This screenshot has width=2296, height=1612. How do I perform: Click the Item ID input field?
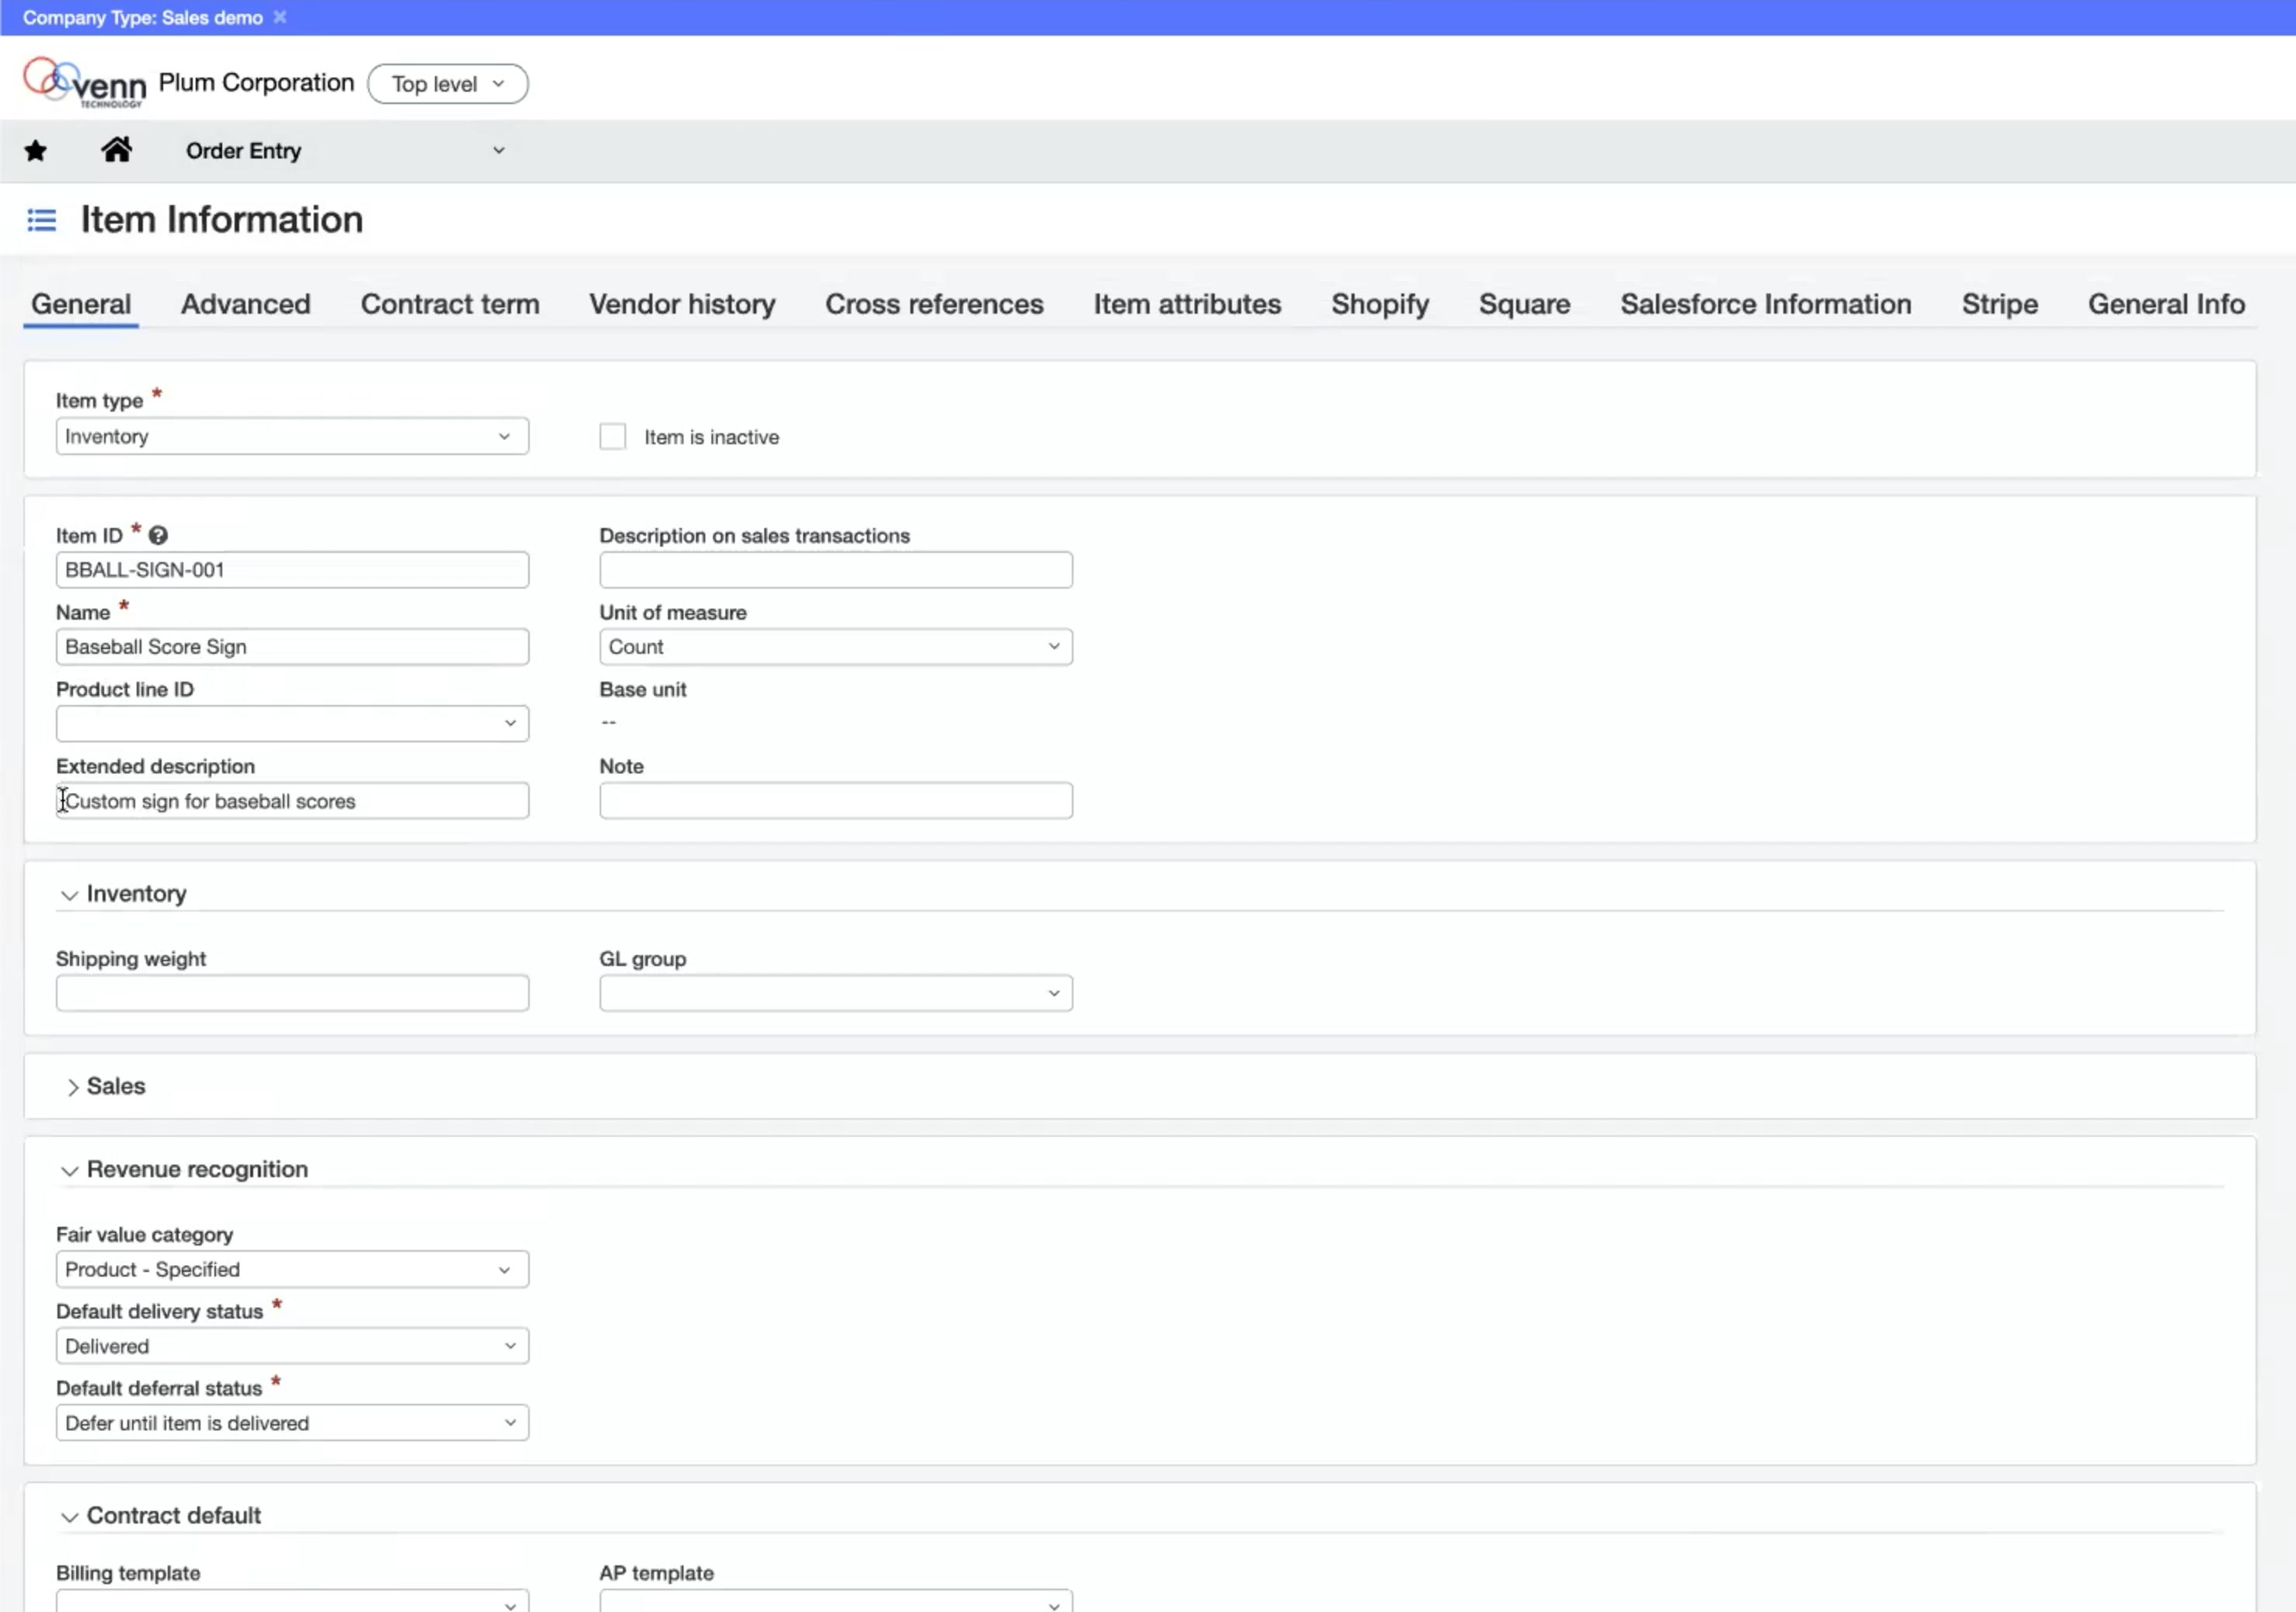pos(291,568)
